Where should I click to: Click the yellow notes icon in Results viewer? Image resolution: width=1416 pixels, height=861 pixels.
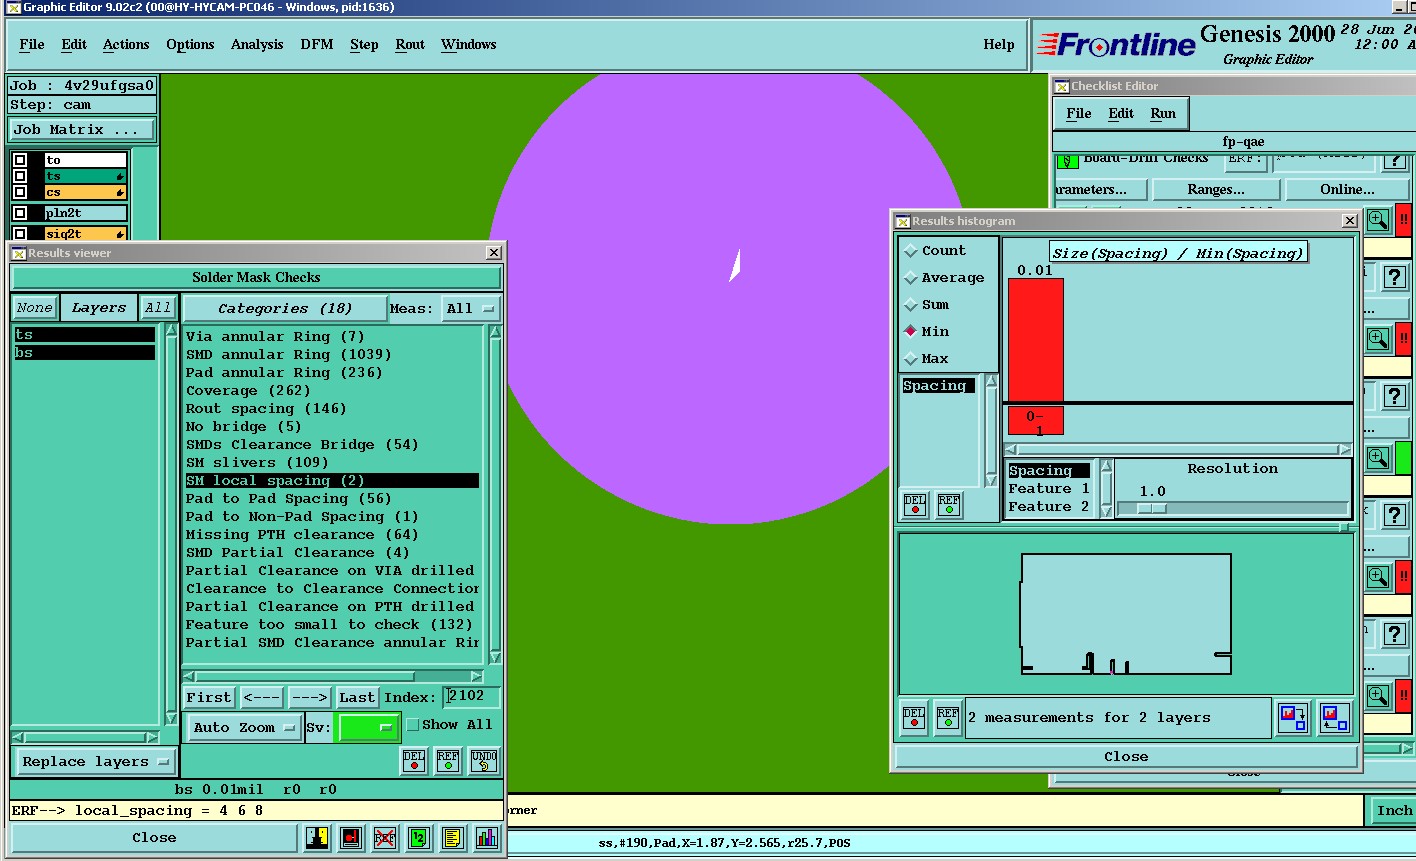point(452,838)
